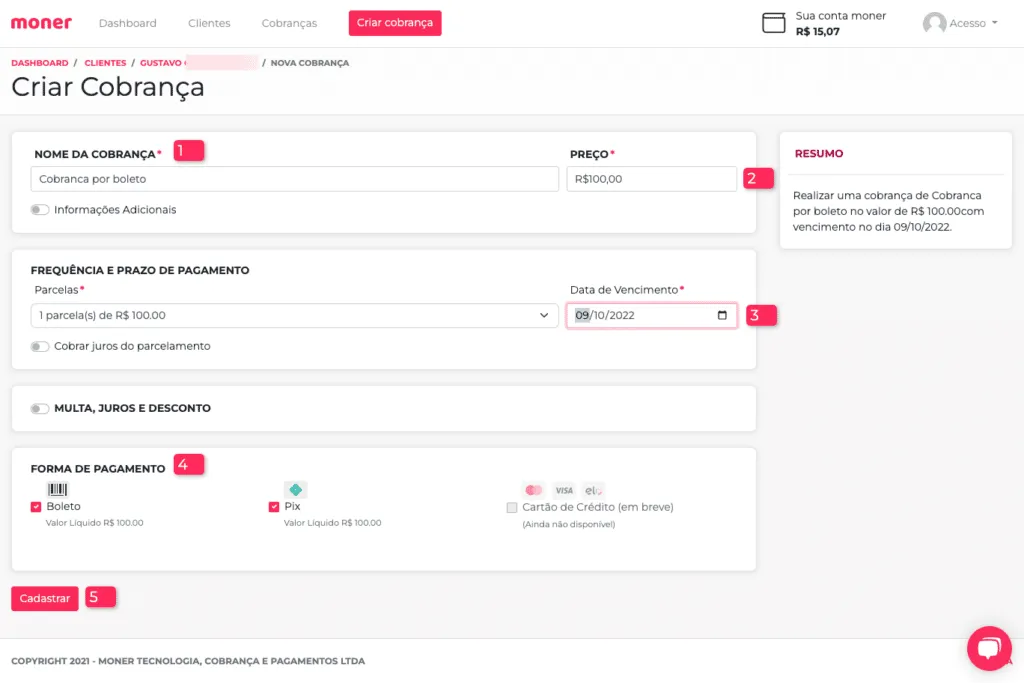This screenshot has width=1024, height=683.
Task: Click the credit card brand logos
Action: [x=564, y=490]
